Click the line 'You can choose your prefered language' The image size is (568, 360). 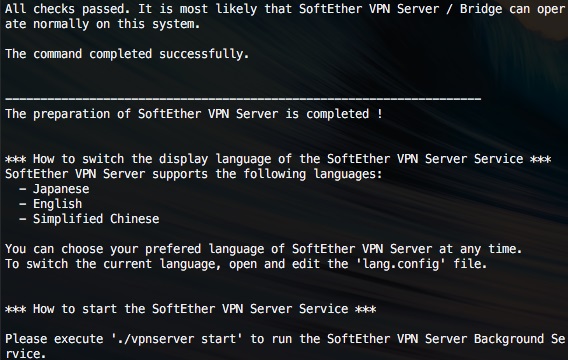[x=264, y=249]
